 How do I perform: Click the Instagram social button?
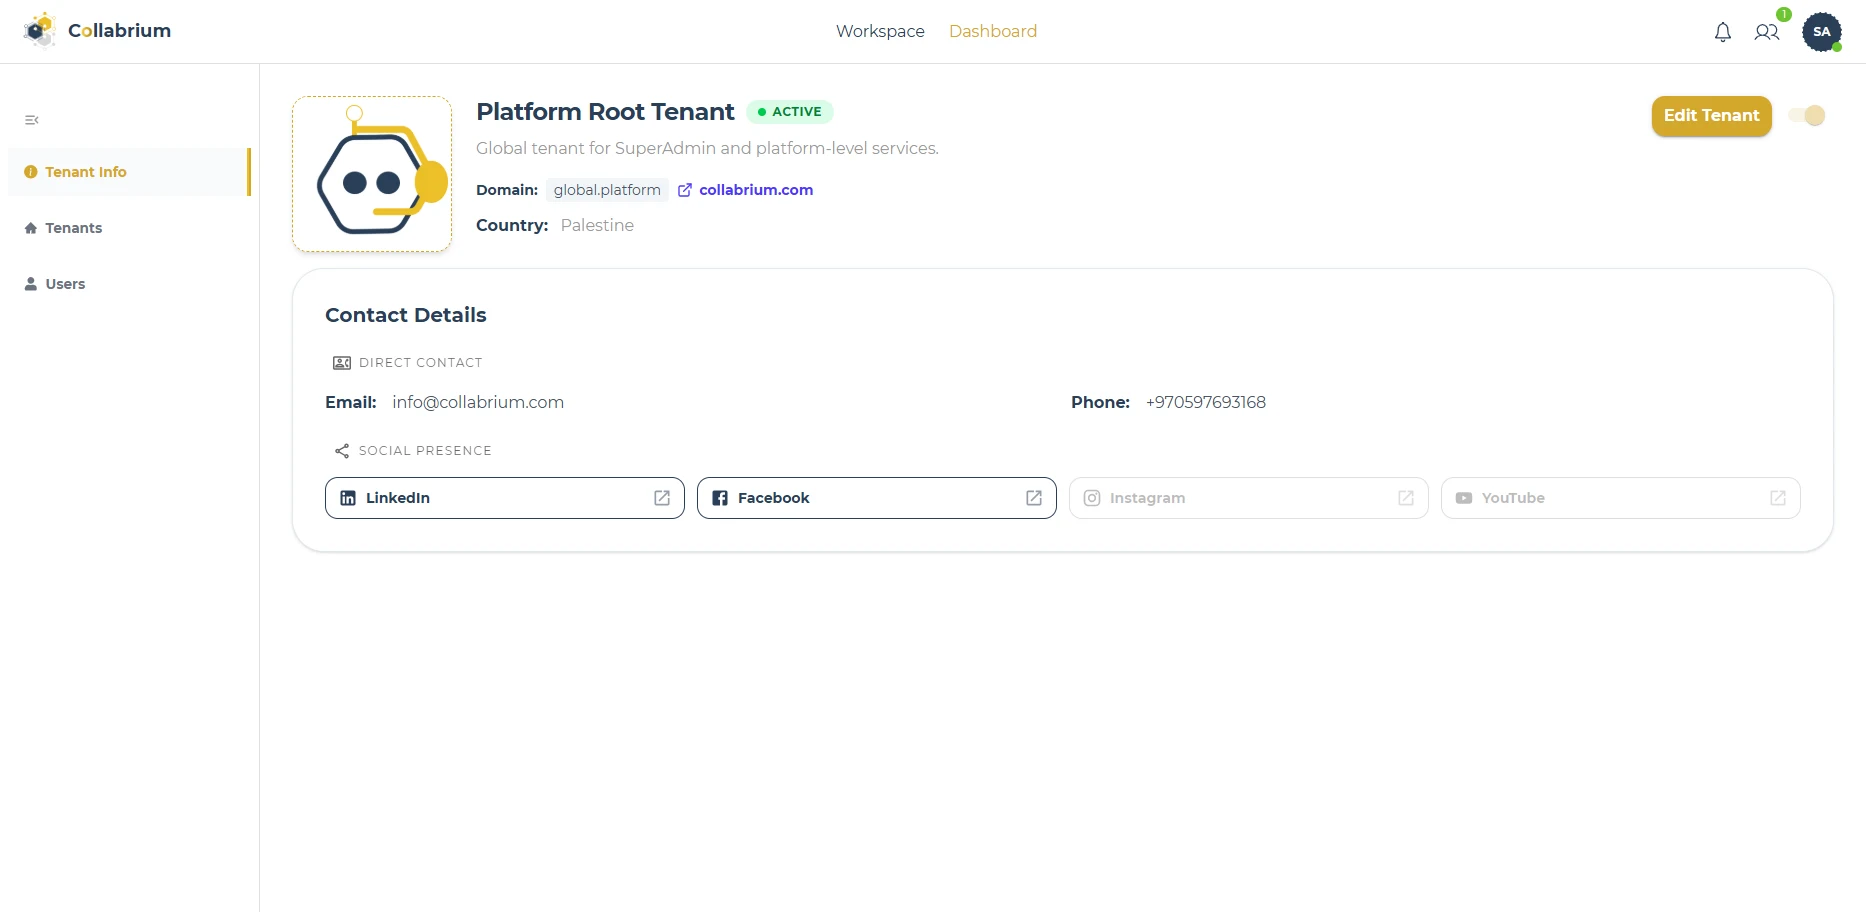[x=1249, y=498]
